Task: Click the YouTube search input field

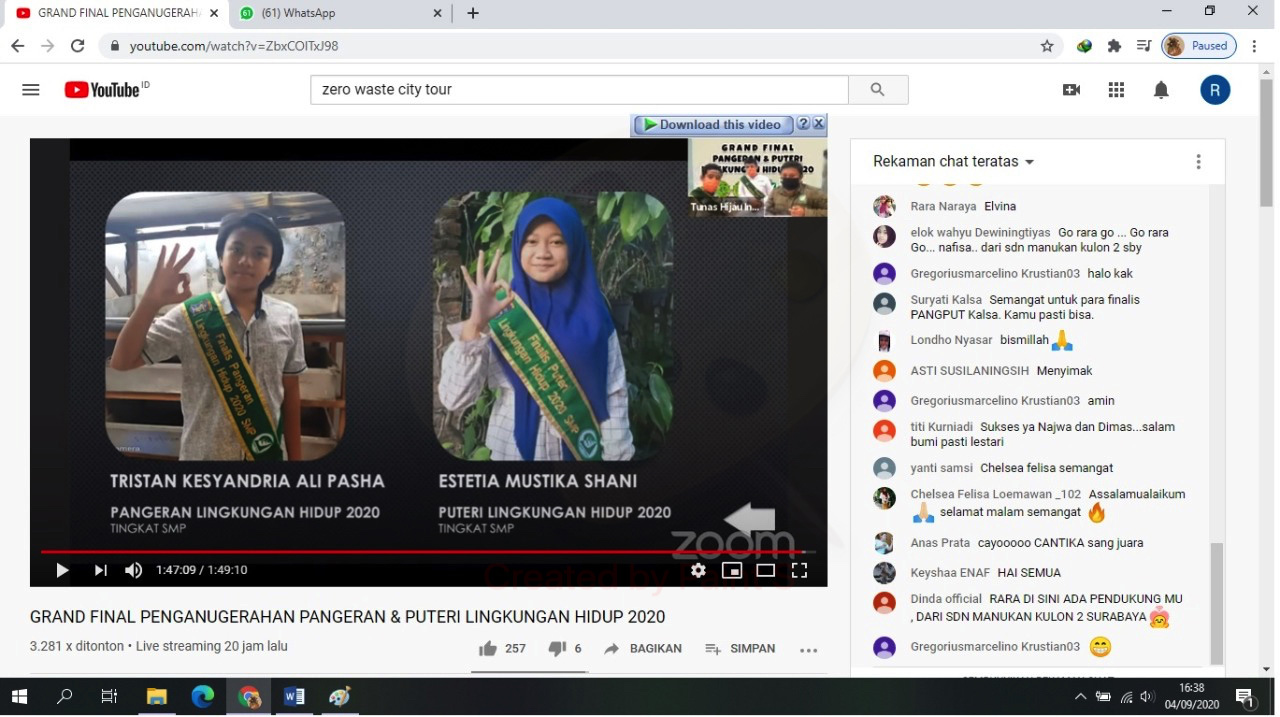Action: [x=580, y=90]
